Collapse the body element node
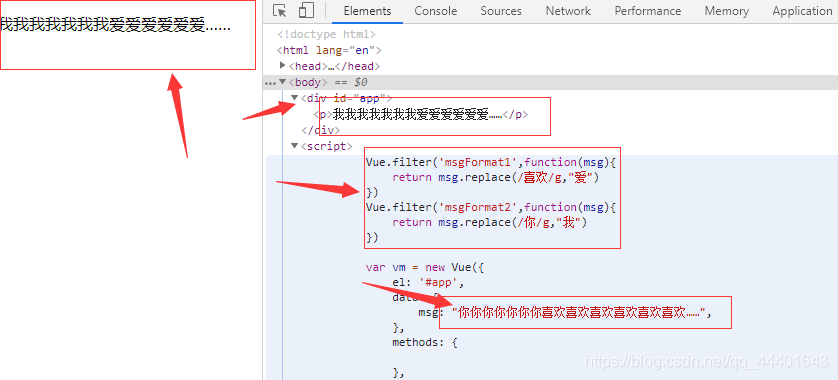The width and height of the screenshot is (838, 380). pyautogui.click(x=283, y=82)
